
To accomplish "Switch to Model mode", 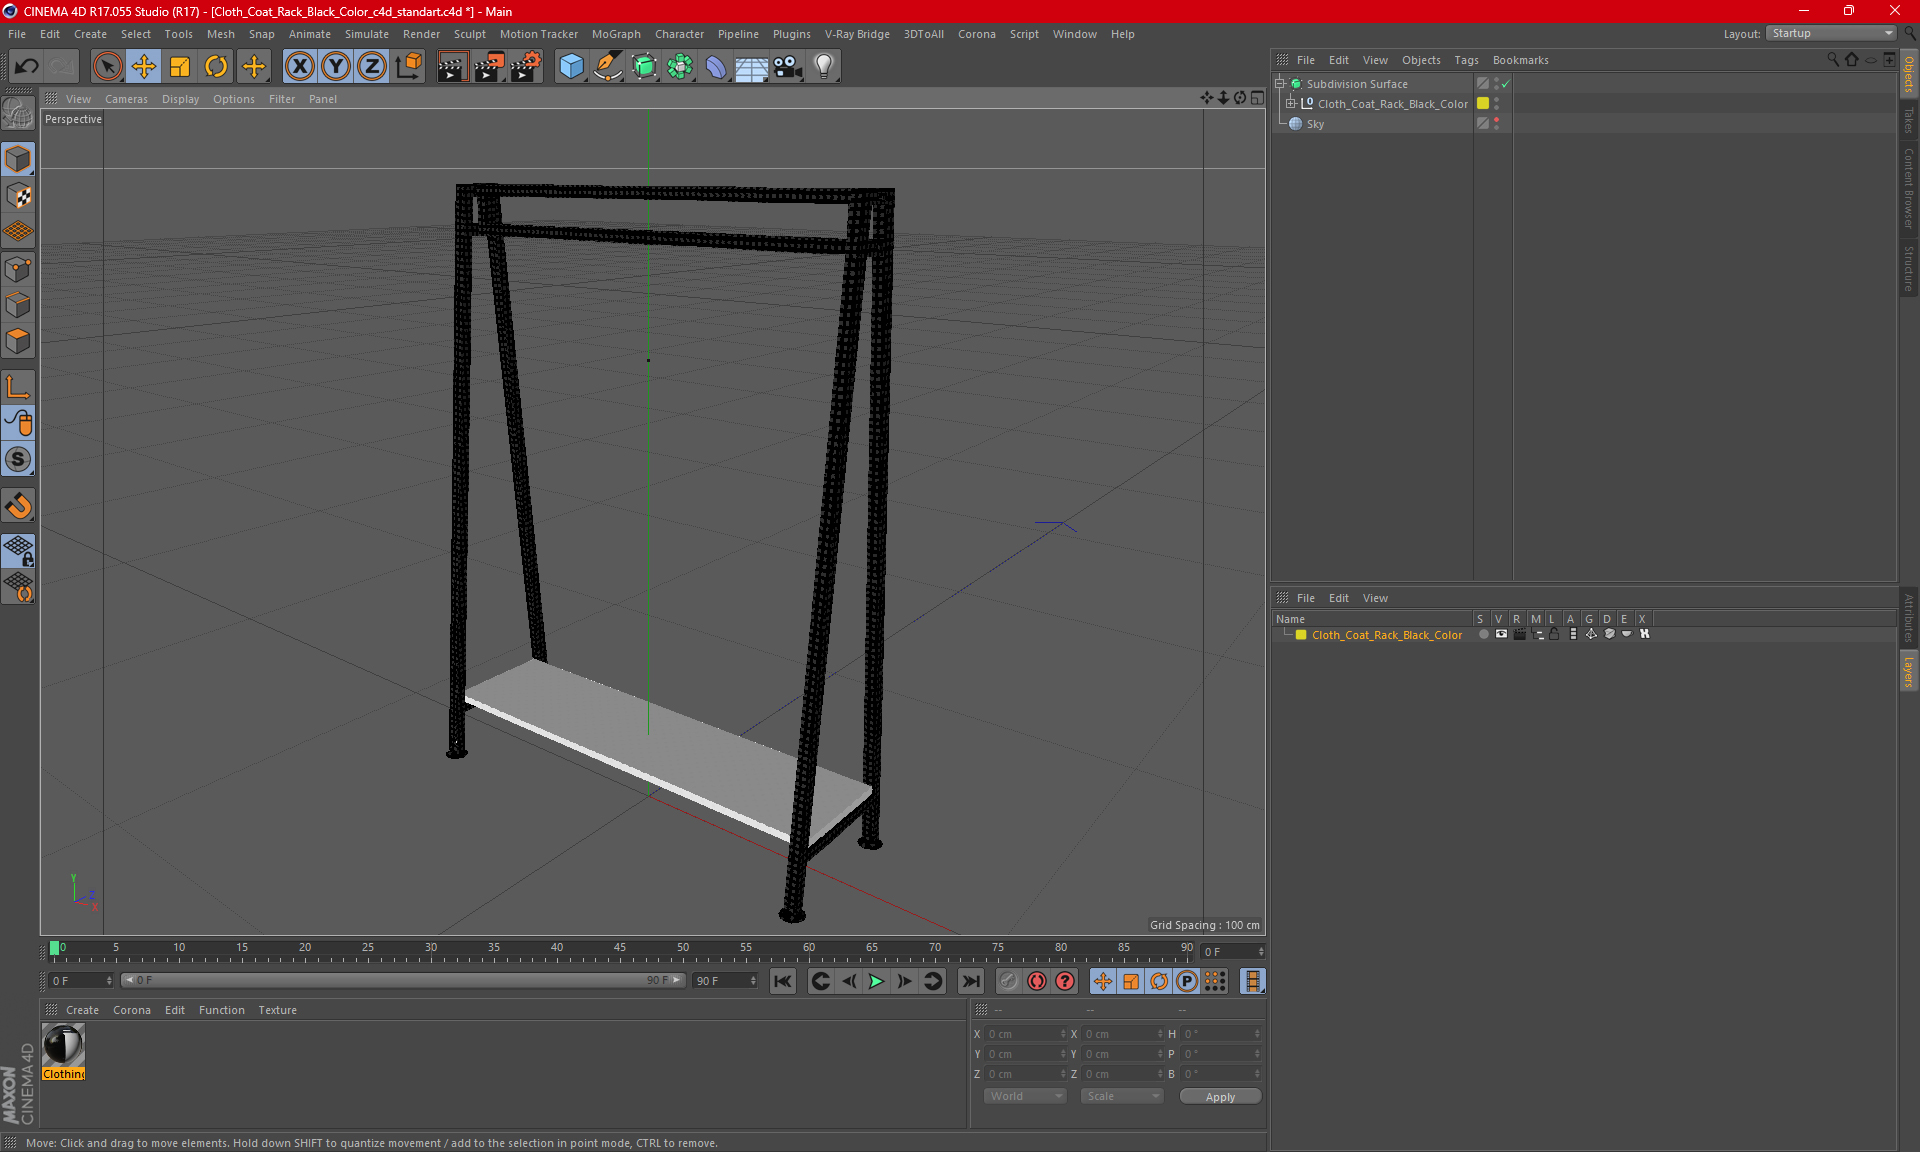I will [18, 159].
